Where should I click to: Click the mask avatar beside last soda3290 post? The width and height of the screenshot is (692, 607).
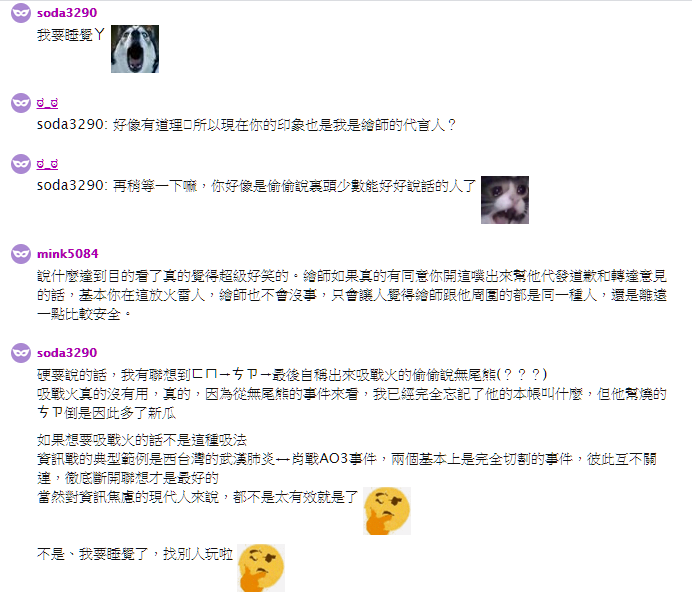click(x=21, y=353)
